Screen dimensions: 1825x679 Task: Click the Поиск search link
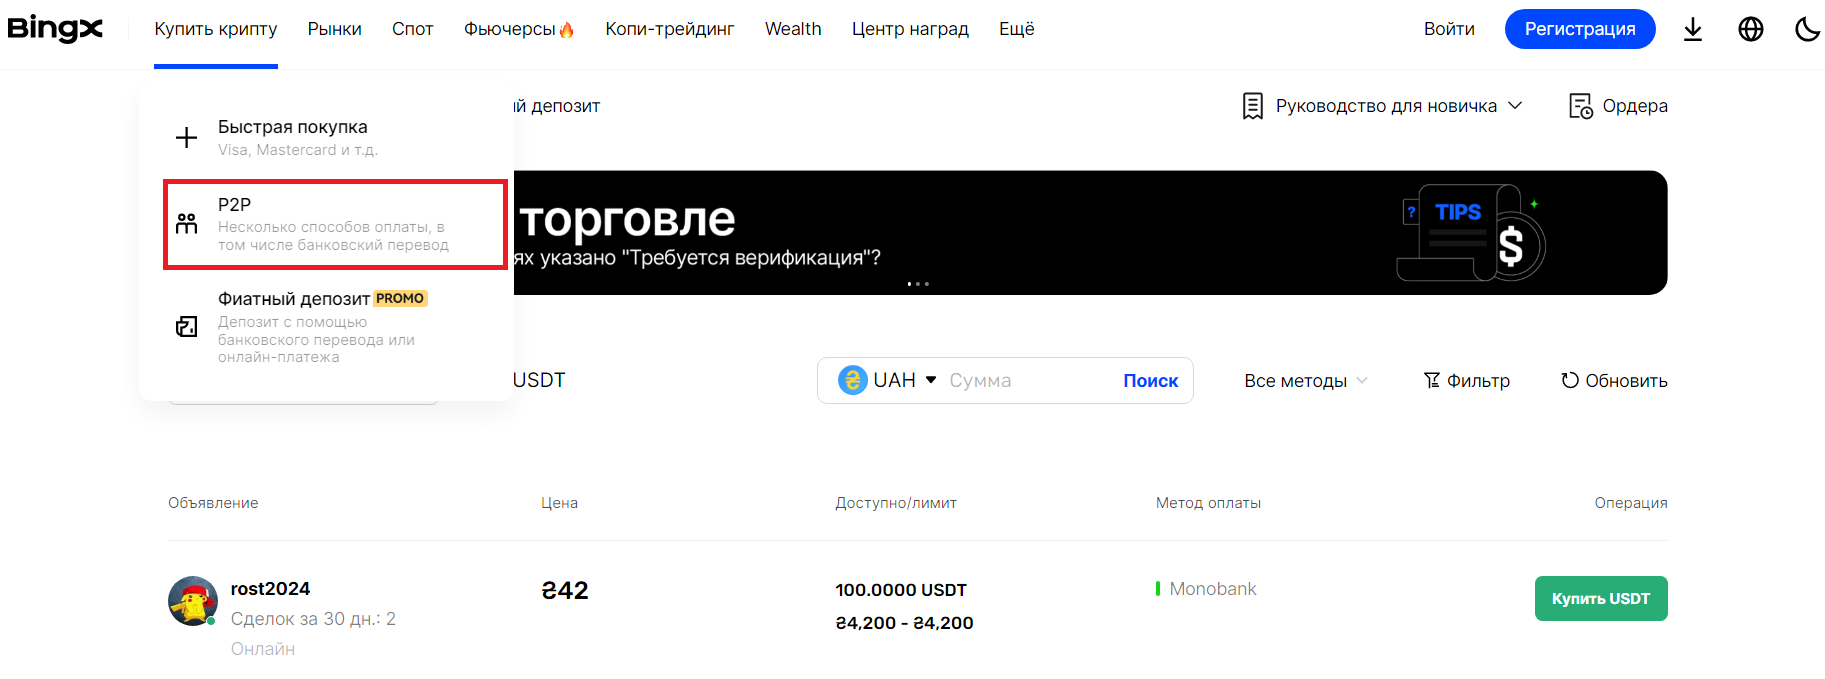point(1150,381)
